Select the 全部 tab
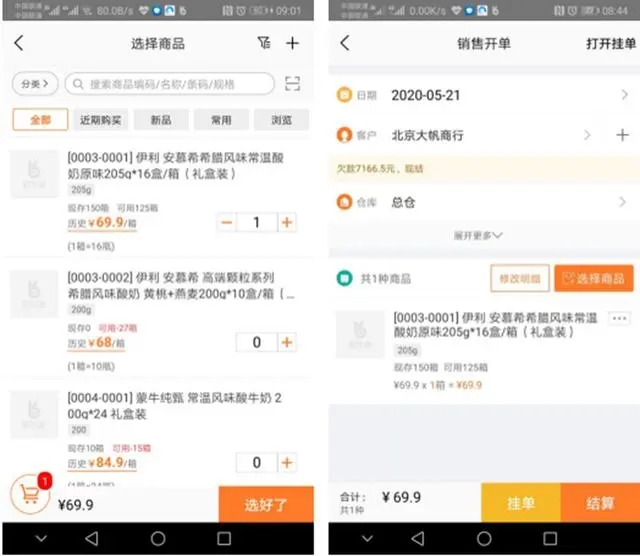Screen dimensions: 640x556 40,120
